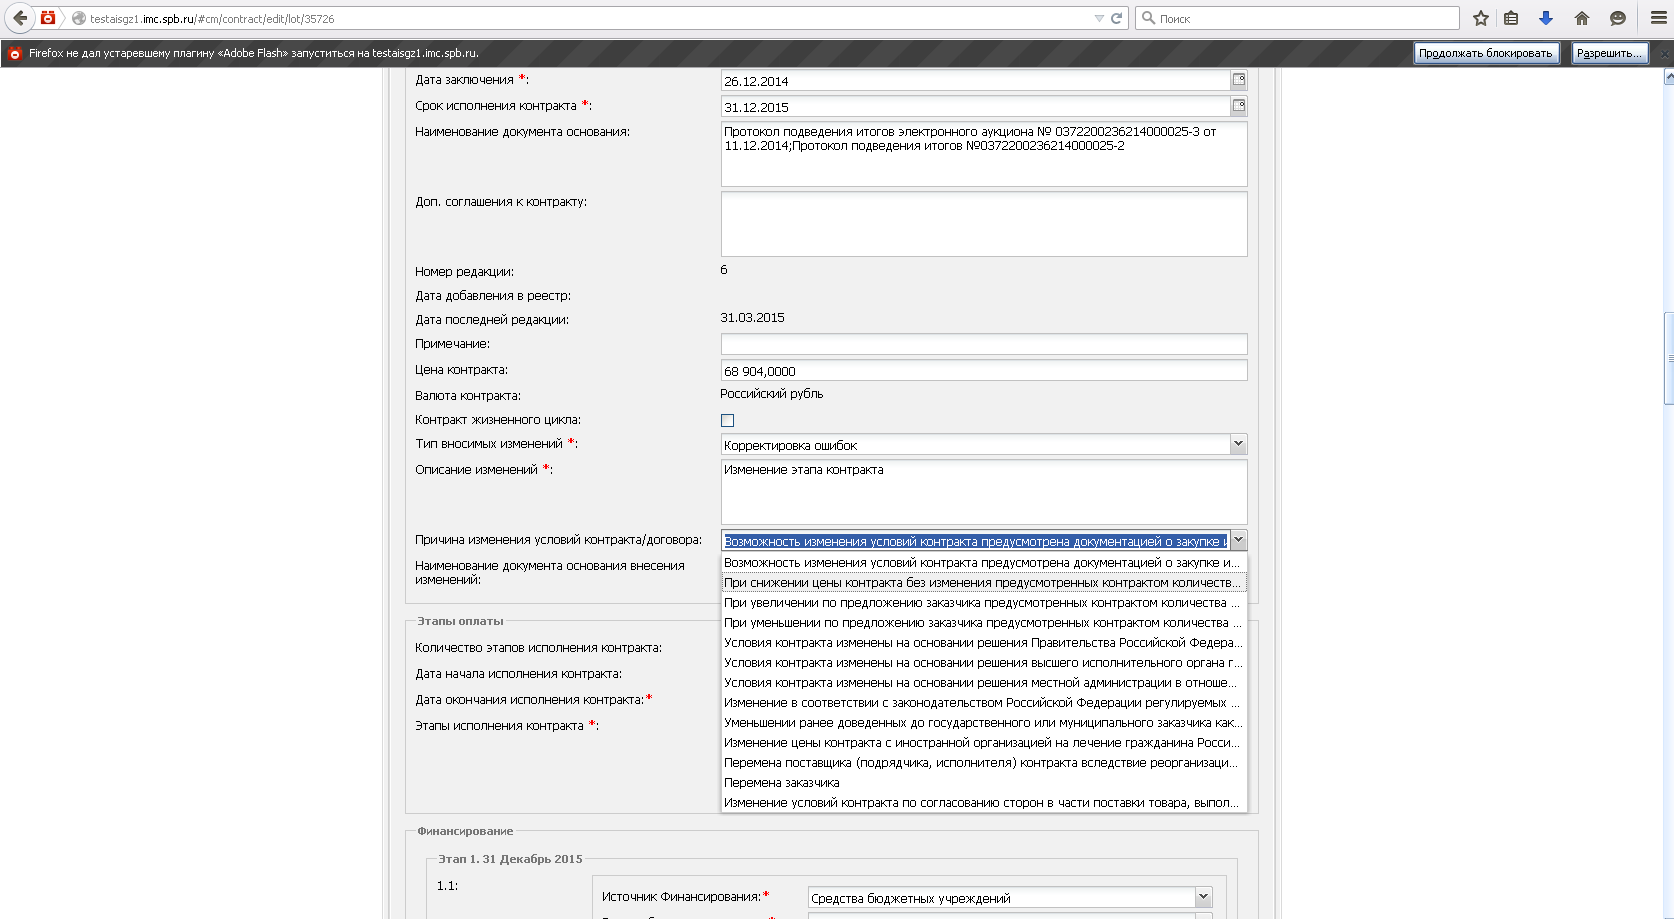Collapse the Причина изменения условий dropdown arrow
The image size is (1674, 919).
click(x=1238, y=541)
